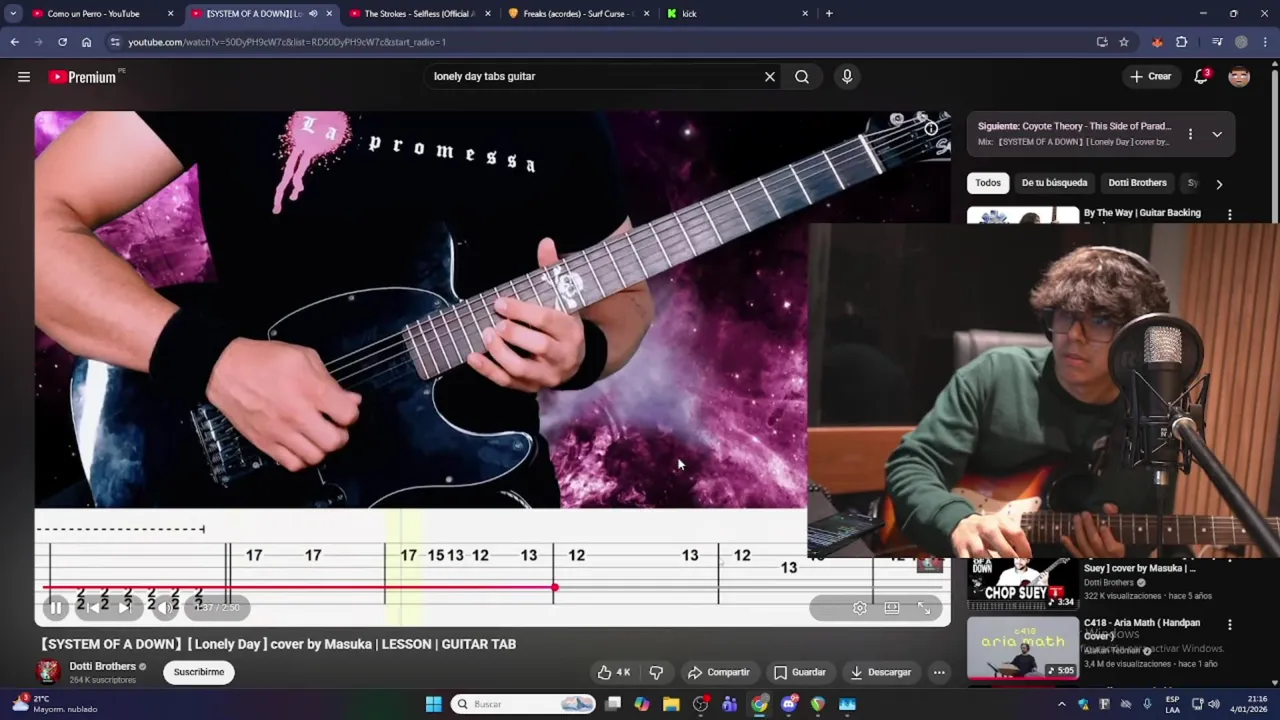The height and width of the screenshot is (720, 1280).
Task: Click the Chrome address bar URL
Action: coord(287,42)
